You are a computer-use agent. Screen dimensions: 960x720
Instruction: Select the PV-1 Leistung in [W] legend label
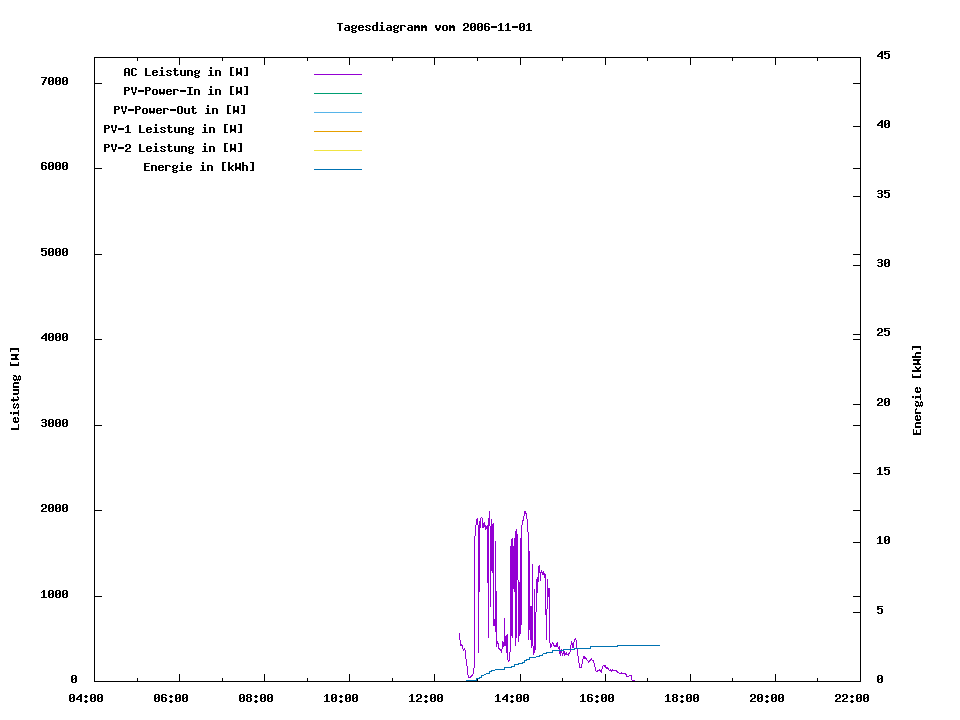(x=173, y=129)
